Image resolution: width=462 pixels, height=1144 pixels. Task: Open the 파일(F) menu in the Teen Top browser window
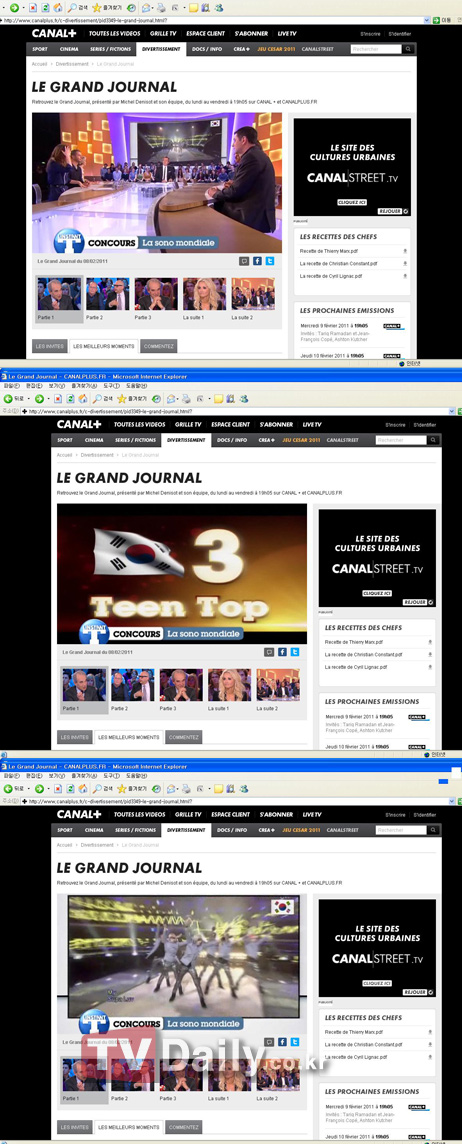click(12, 385)
